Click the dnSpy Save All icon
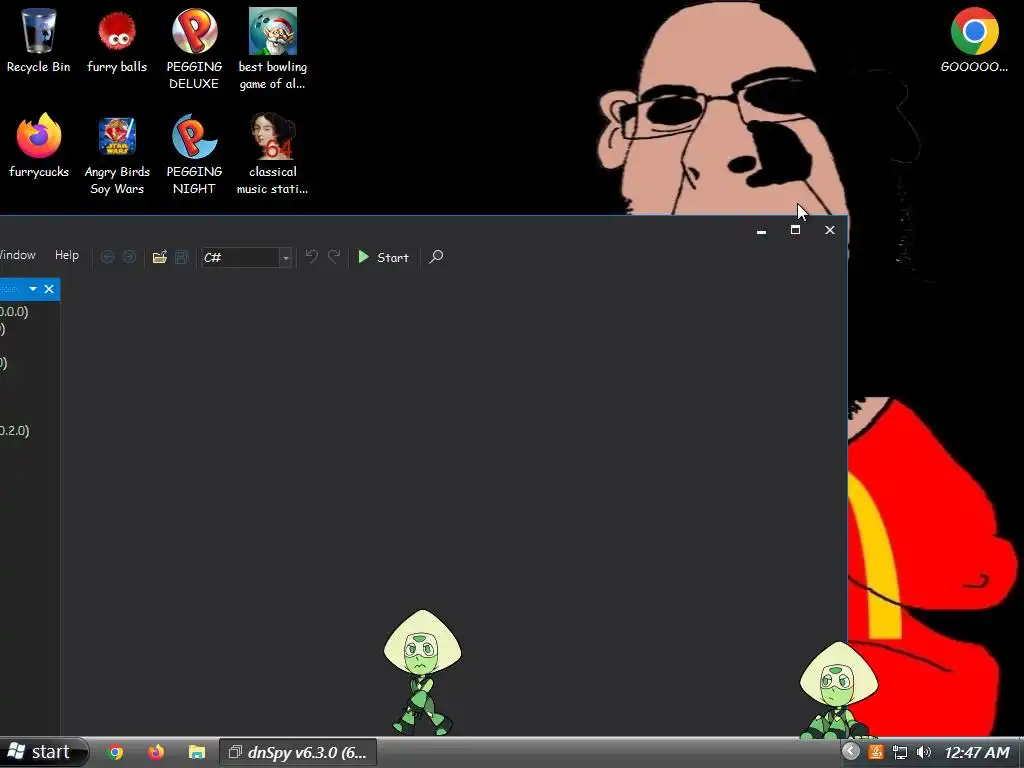This screenshot has width=1024, height=768. click(x=182, y=257)
